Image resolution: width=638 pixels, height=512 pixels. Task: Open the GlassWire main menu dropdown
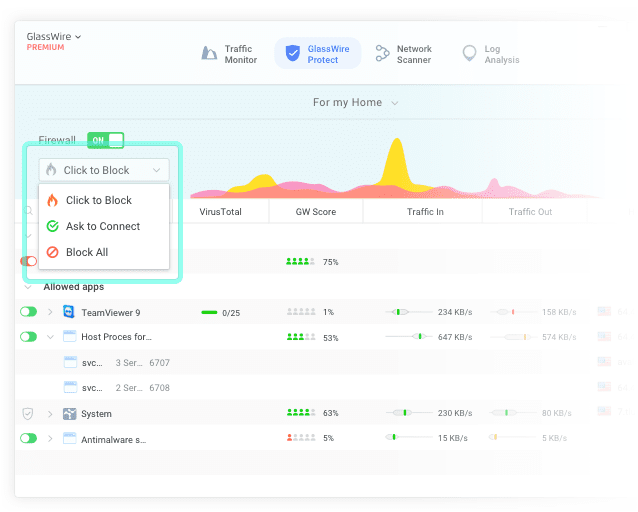tap(54, 37)
